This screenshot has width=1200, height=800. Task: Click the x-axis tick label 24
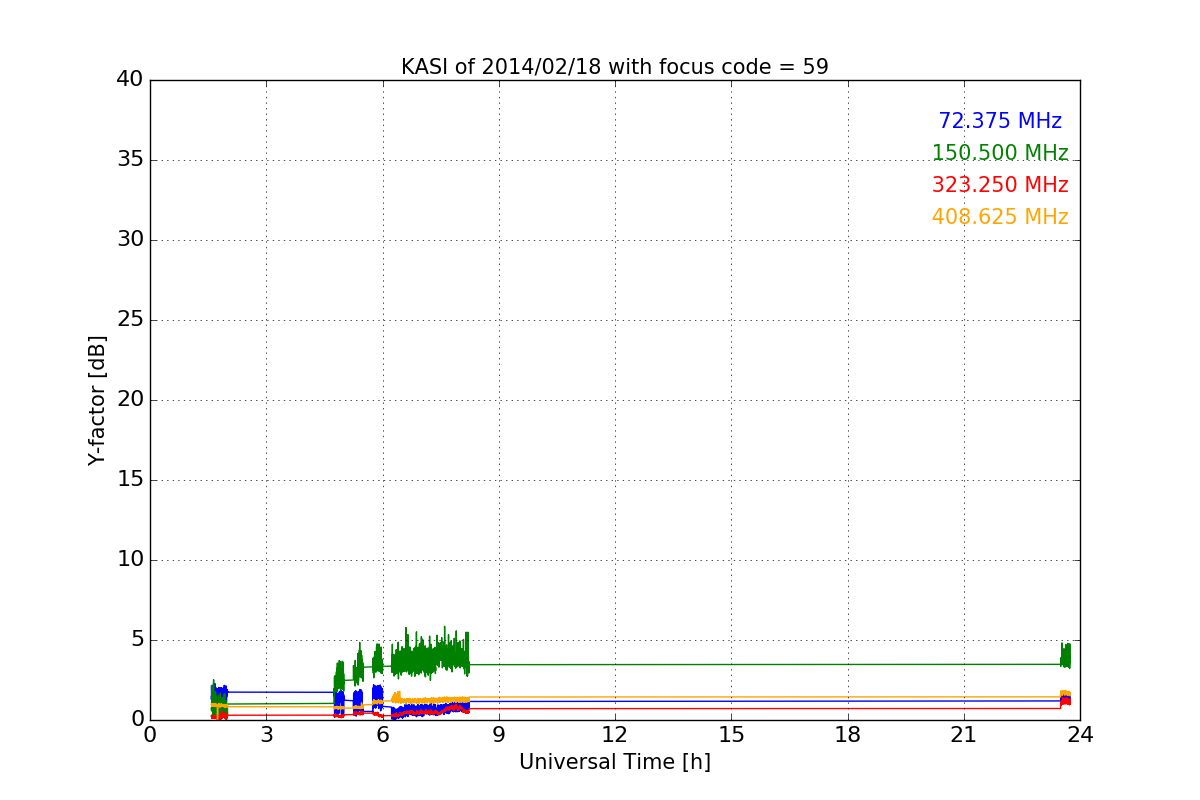pos(1080,735)
